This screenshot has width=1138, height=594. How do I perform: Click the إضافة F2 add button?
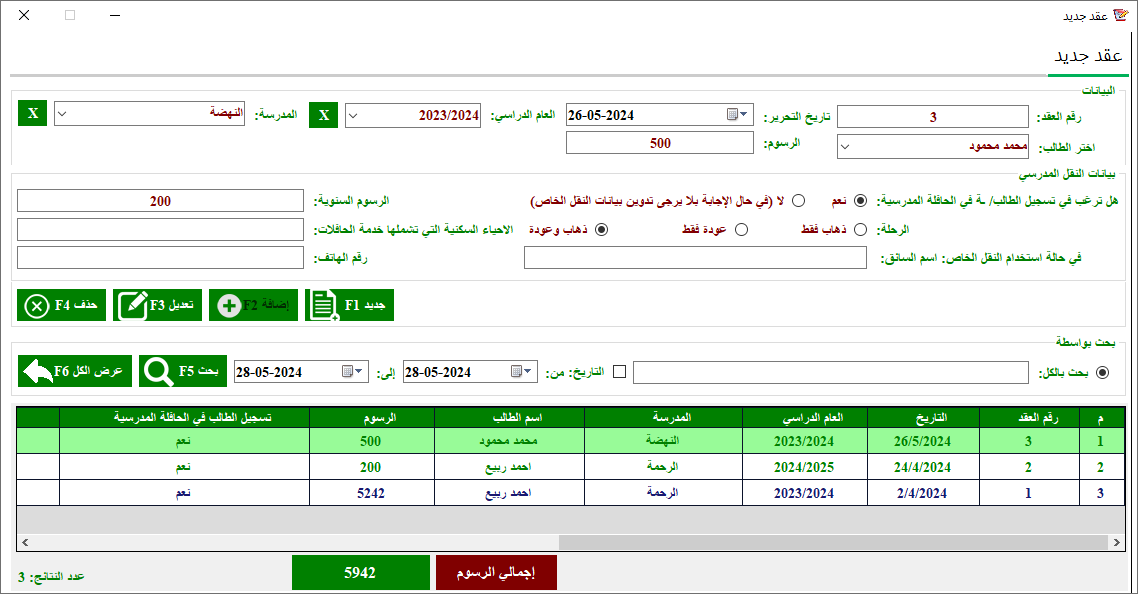[x=253, y=305]
